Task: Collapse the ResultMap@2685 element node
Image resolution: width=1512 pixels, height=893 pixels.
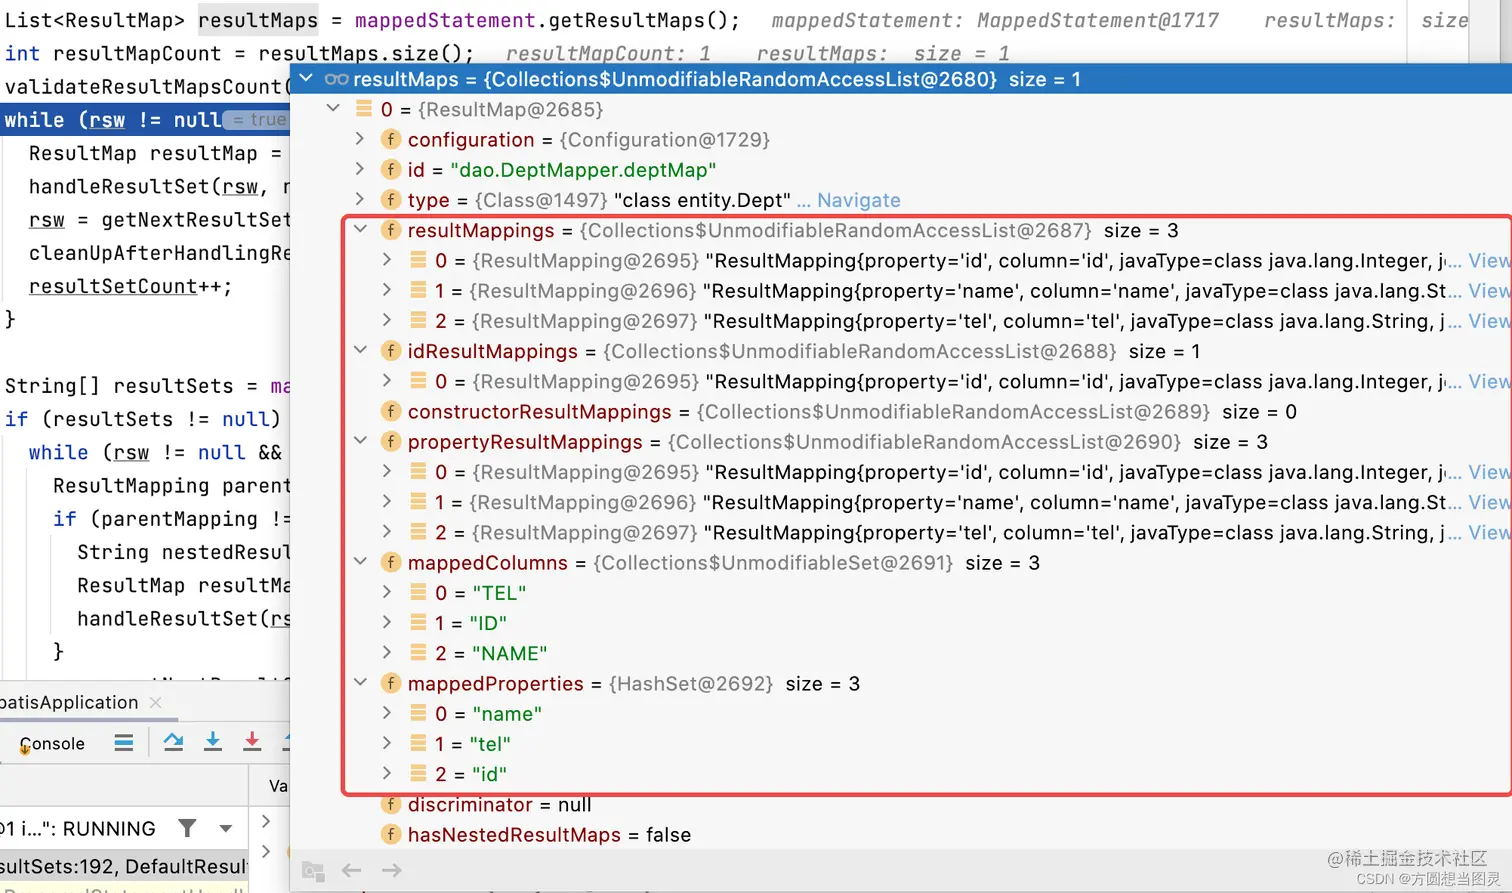Action: (x=334, y=108)
